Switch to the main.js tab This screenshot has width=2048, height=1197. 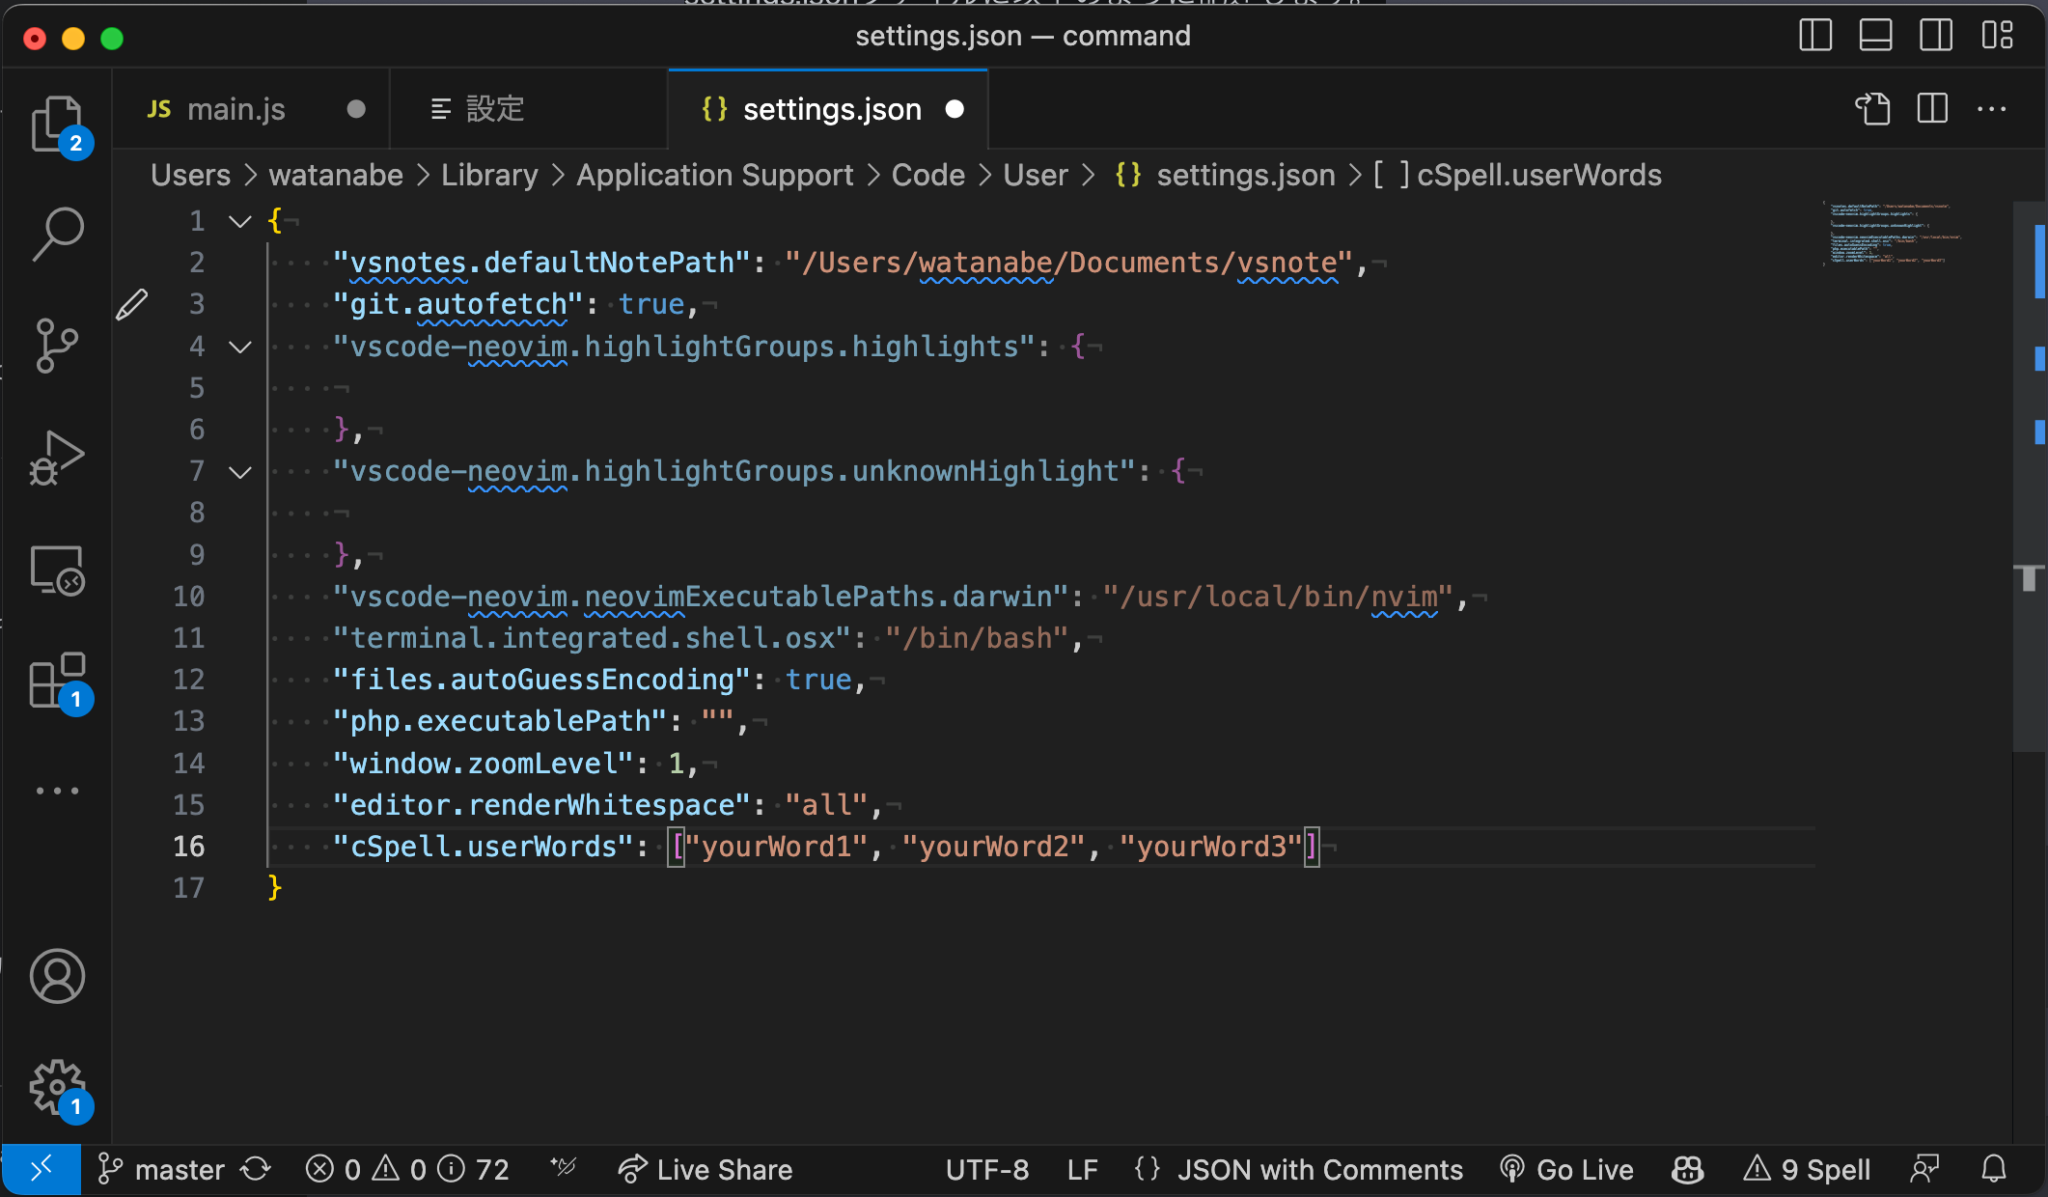coord(236,109)
